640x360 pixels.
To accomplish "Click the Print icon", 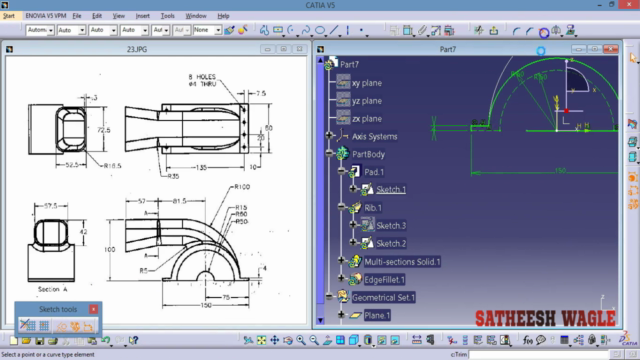I will [52, 340].
